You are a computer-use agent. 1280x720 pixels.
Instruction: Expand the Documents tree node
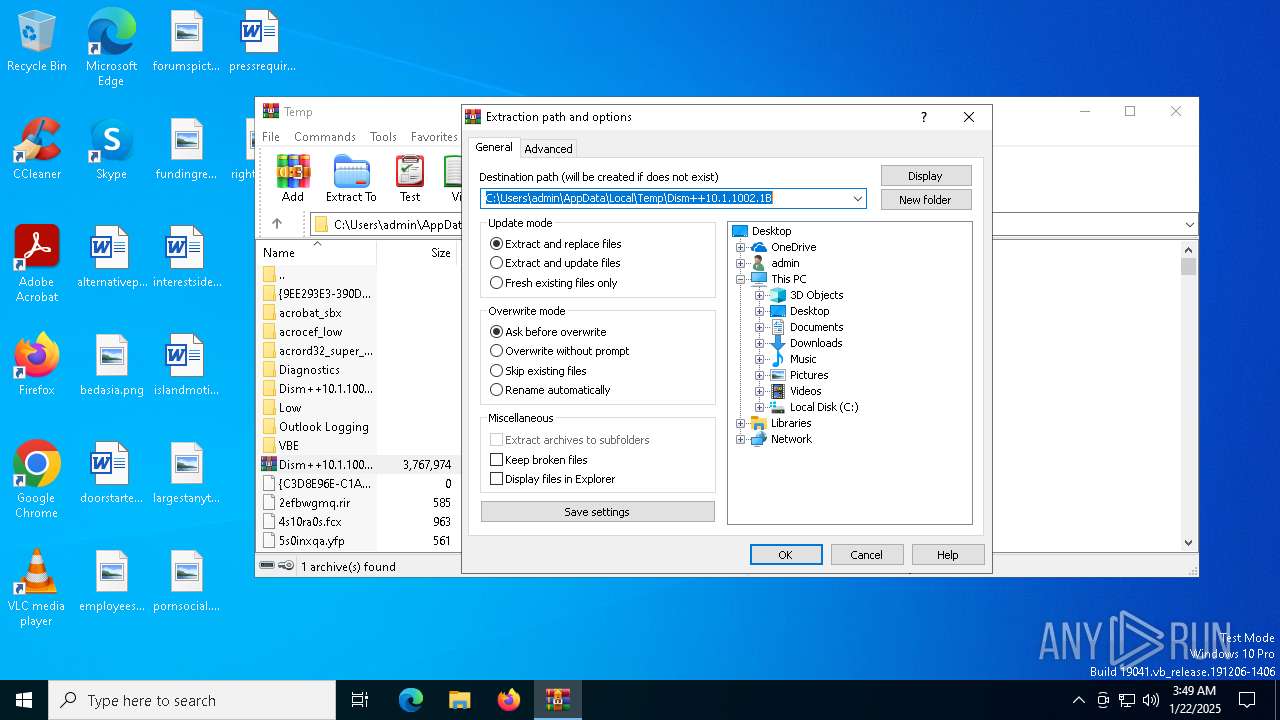point(760,327)
